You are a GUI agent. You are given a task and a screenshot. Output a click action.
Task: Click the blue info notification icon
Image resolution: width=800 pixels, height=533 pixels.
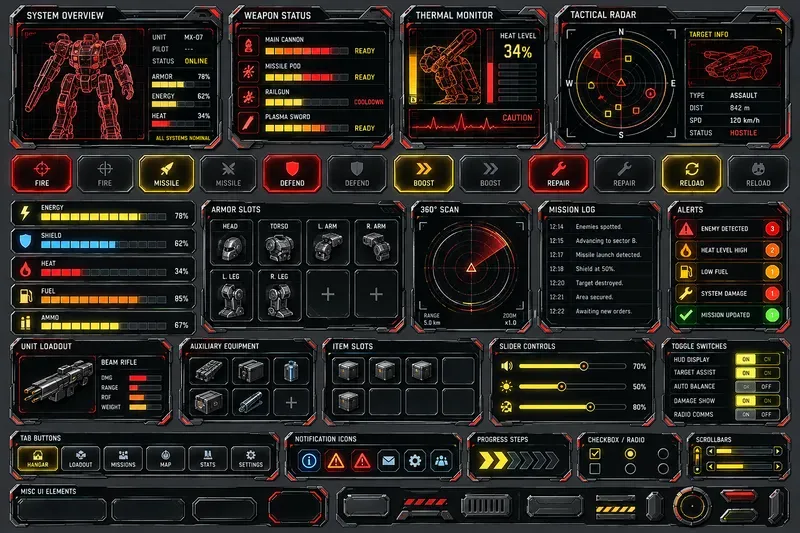point(309,461)
